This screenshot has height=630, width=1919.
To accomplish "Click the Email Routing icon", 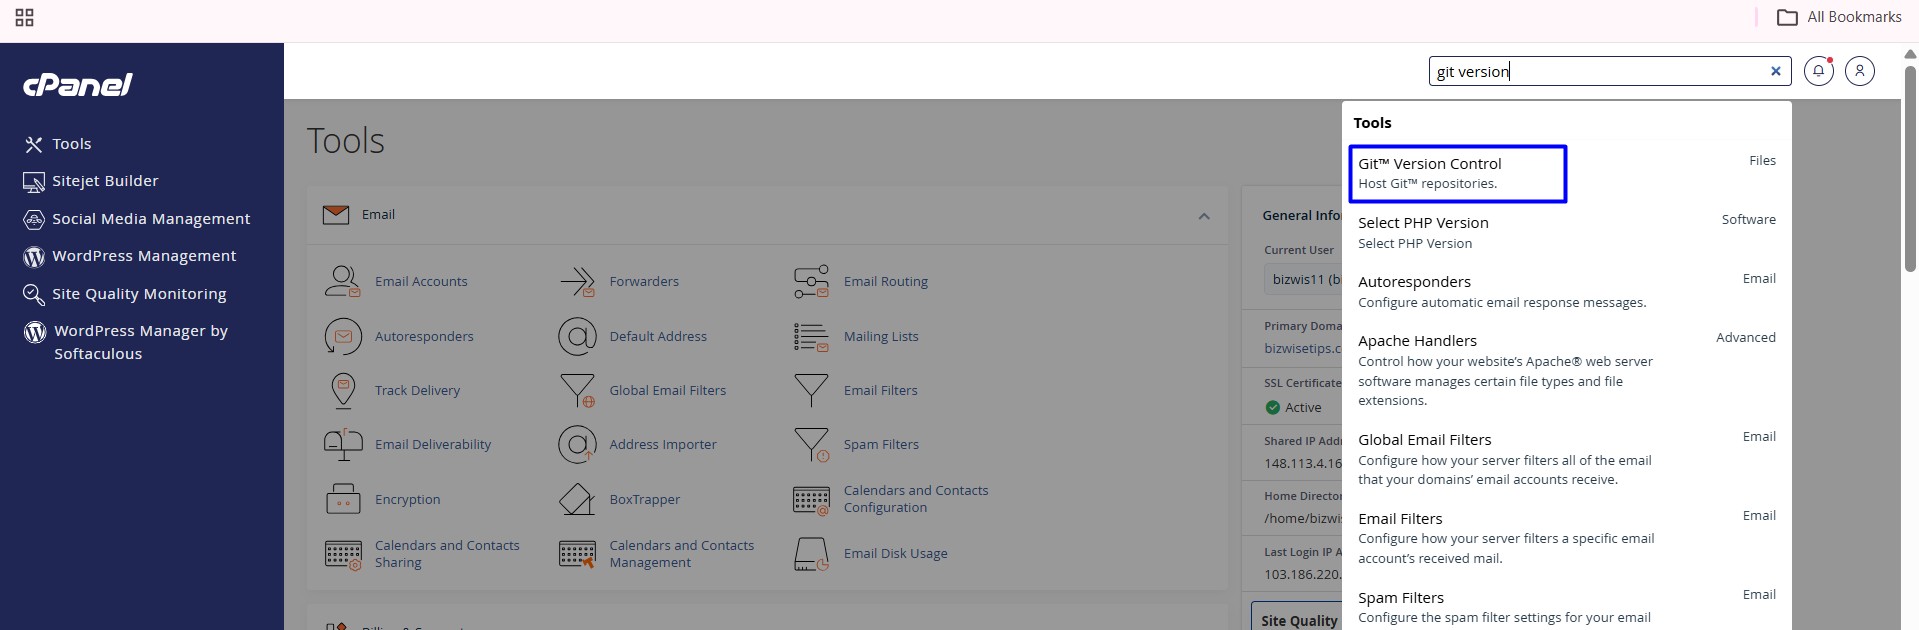I will coord(811,282).
